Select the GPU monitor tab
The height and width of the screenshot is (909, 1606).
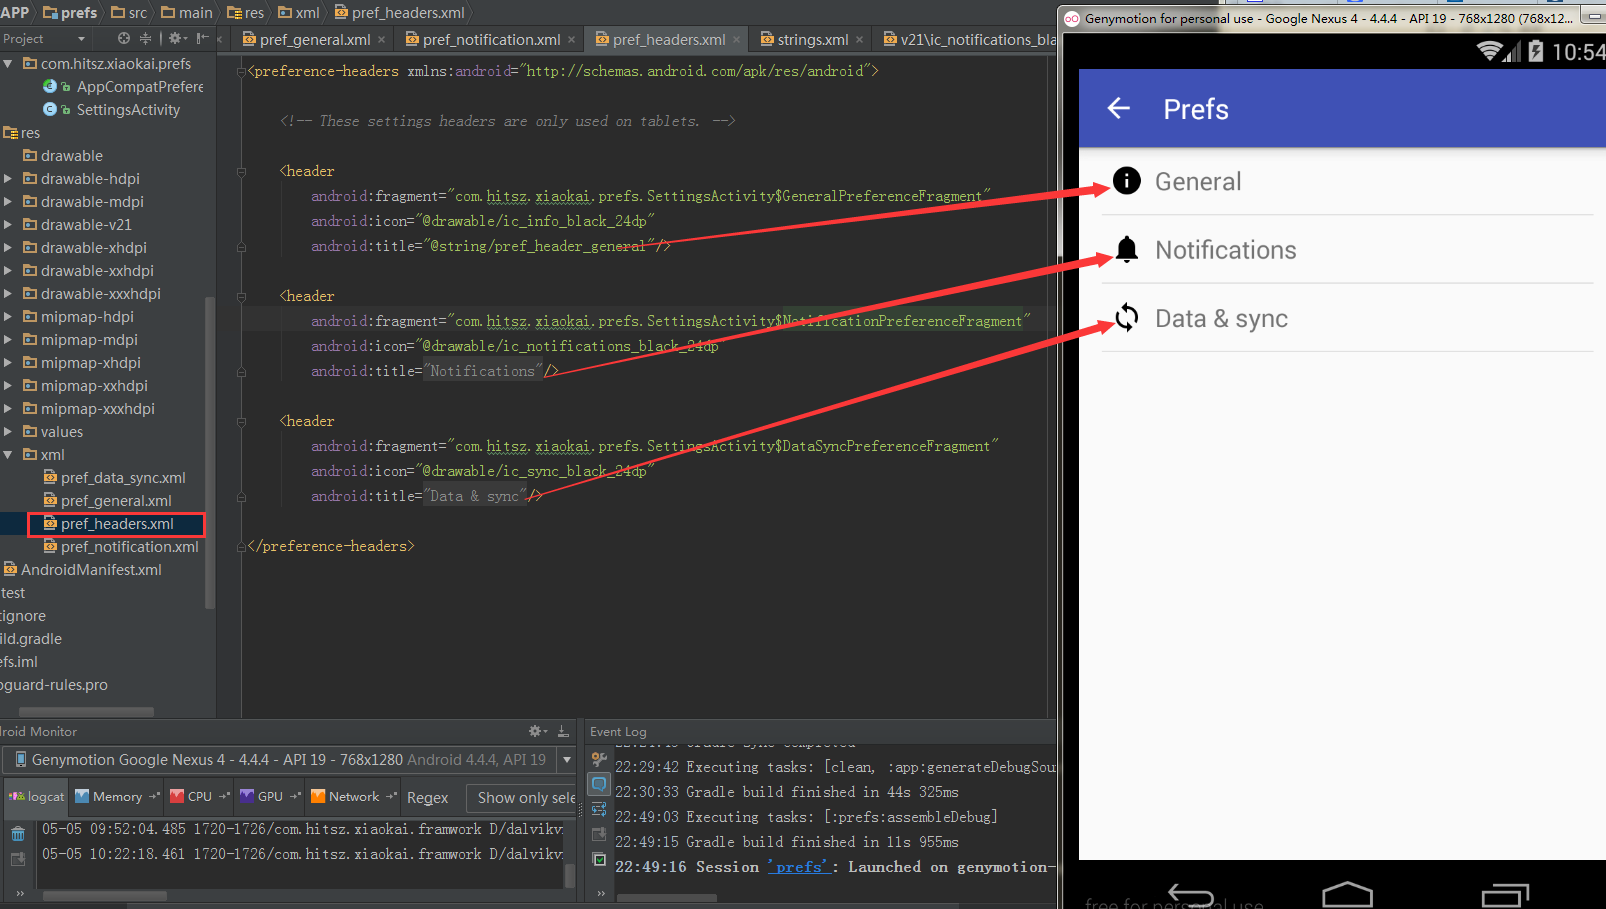270,797
